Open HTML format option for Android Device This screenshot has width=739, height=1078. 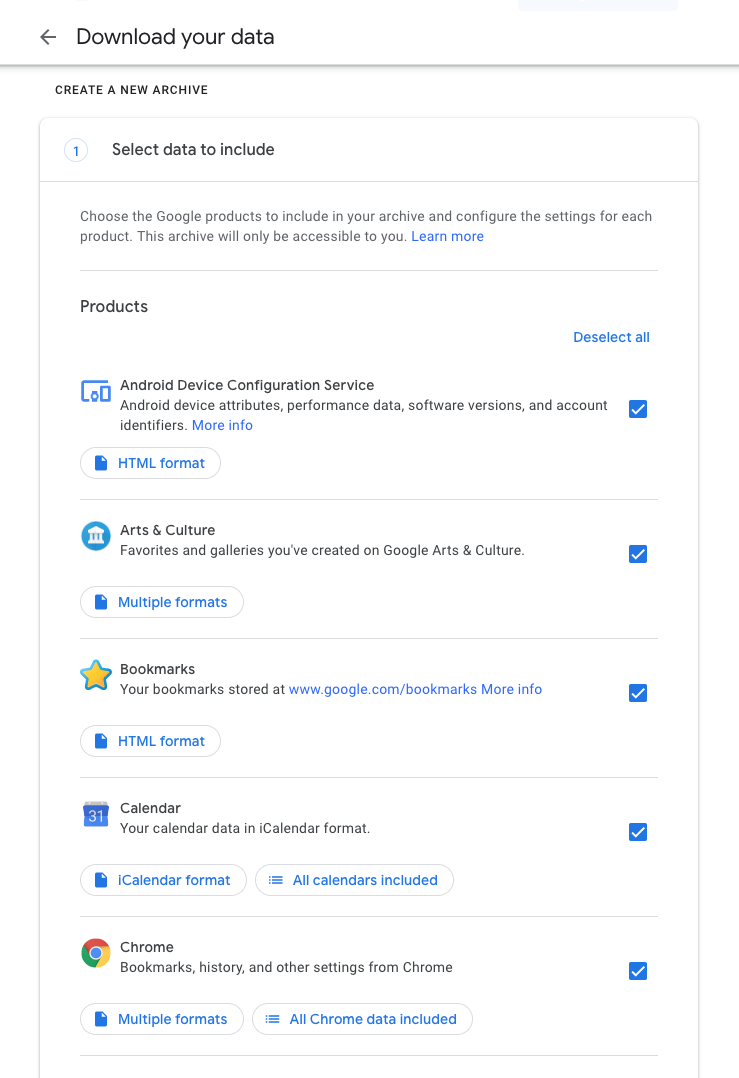tap(150, 463)
